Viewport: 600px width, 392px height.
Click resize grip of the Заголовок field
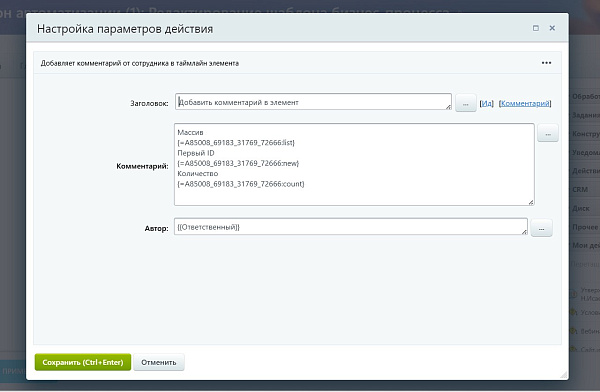point(448,107)
